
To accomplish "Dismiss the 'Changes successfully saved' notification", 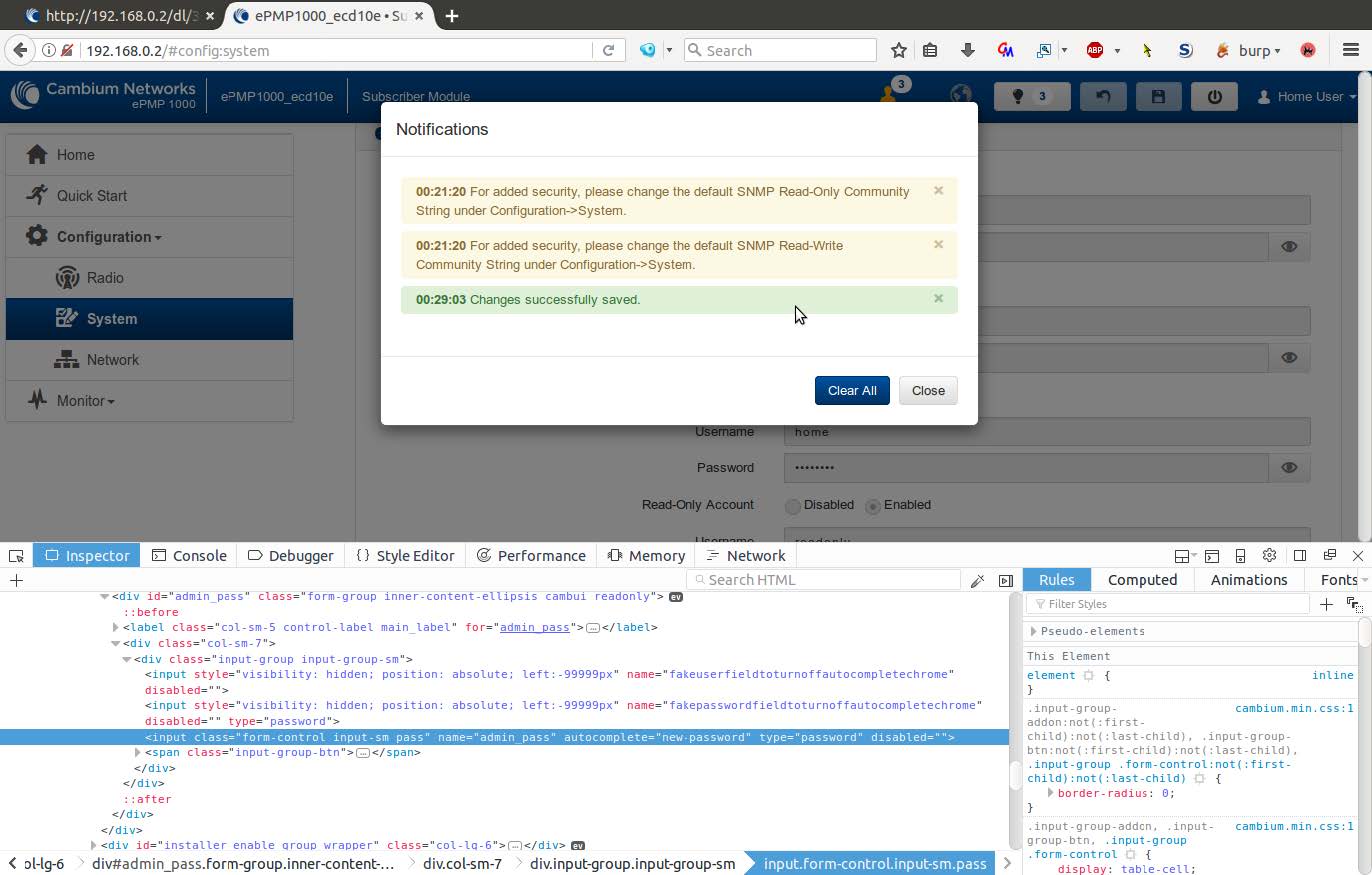I will pos(938,298).
